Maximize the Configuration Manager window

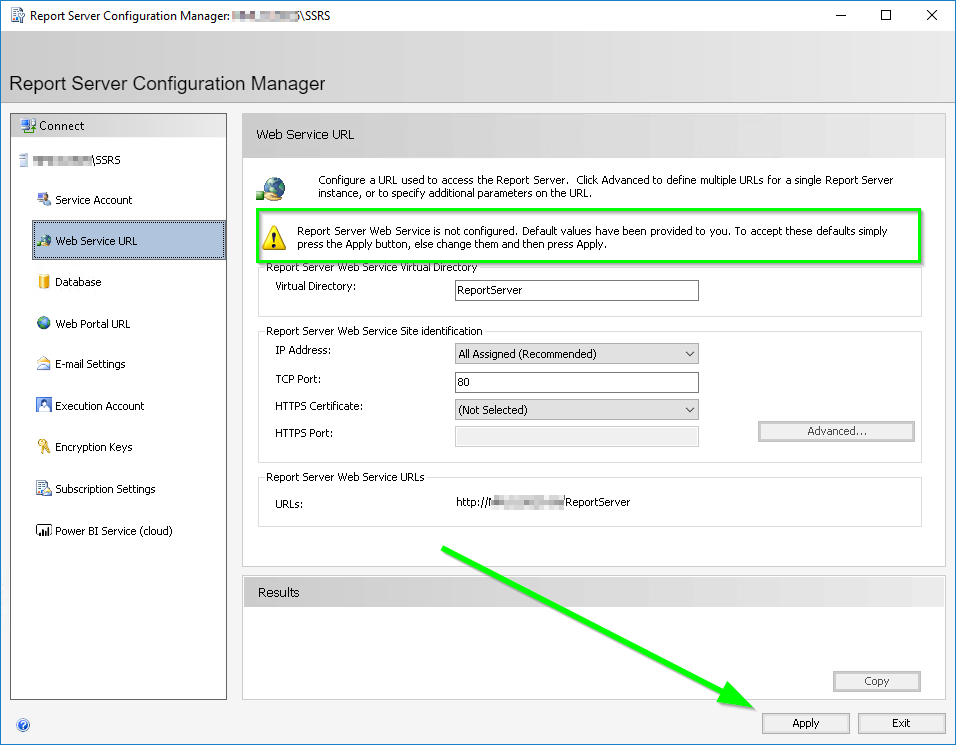tap(886, 15)
